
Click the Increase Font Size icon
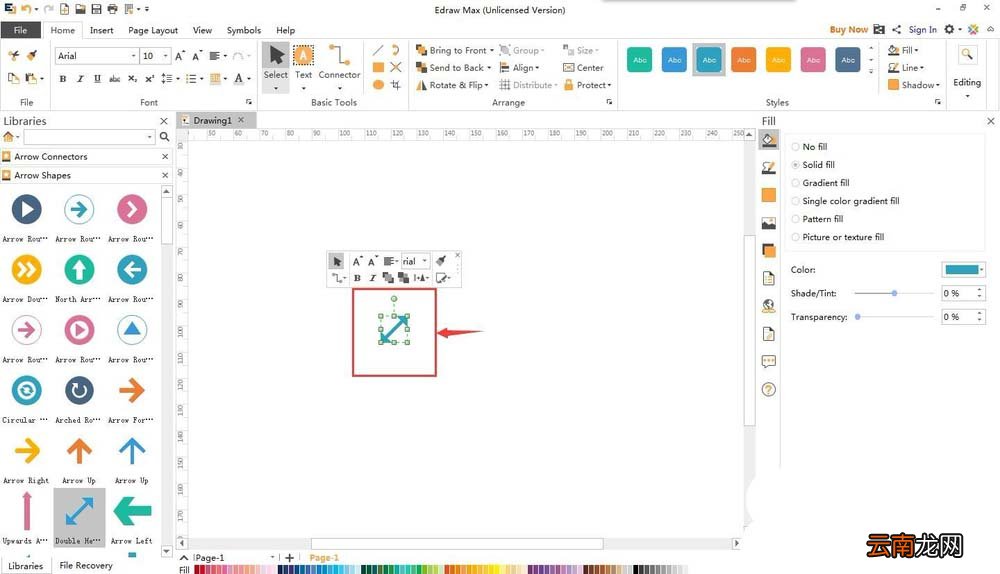point(180,55)
